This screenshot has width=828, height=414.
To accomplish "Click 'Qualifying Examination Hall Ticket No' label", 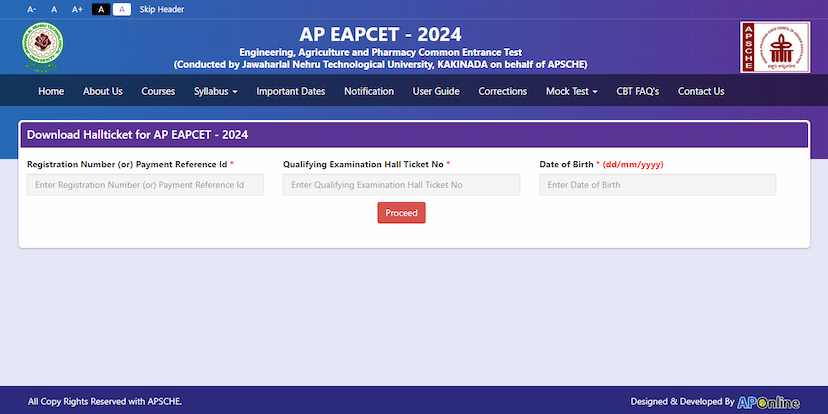I will pos(363,164).
